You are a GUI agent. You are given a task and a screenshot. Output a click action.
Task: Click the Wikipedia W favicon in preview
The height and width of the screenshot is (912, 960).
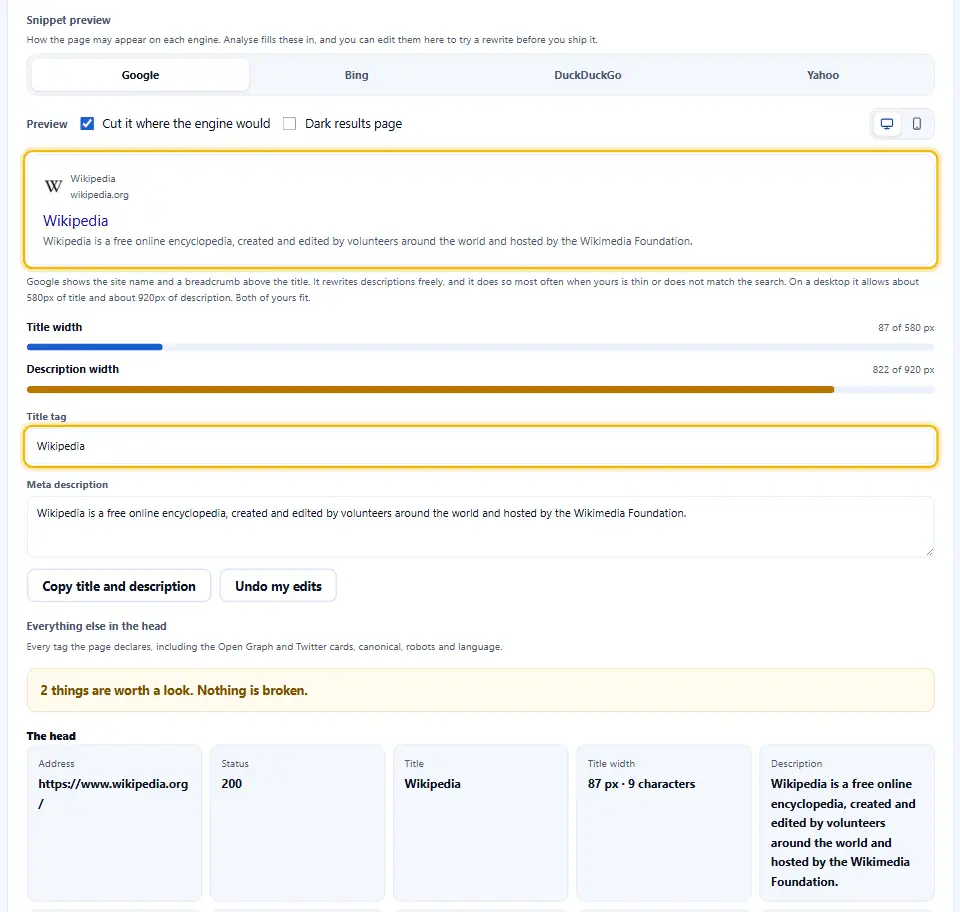pos(53,186)
